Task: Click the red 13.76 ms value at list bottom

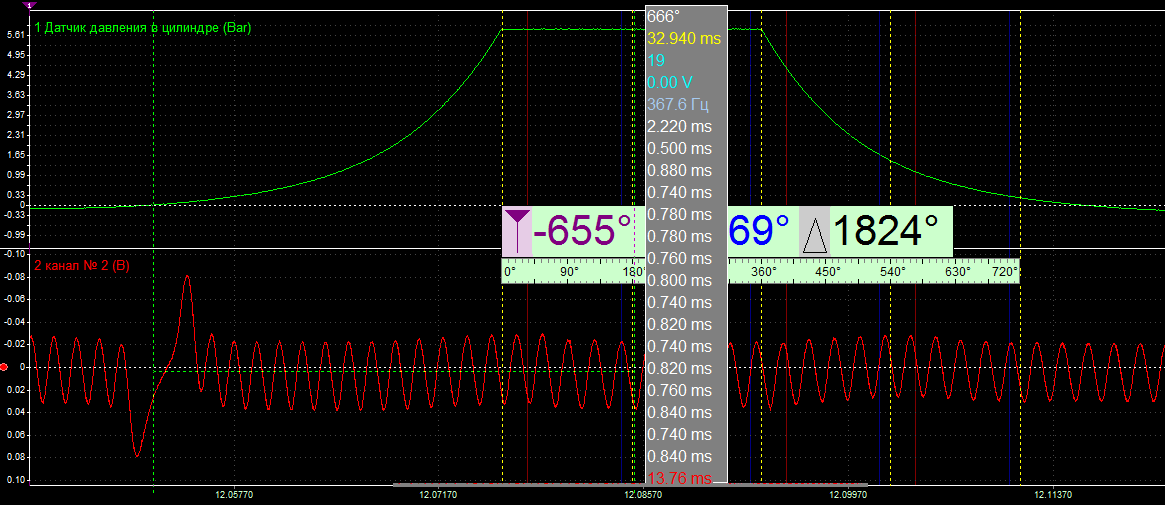Action: coord(680,478)
